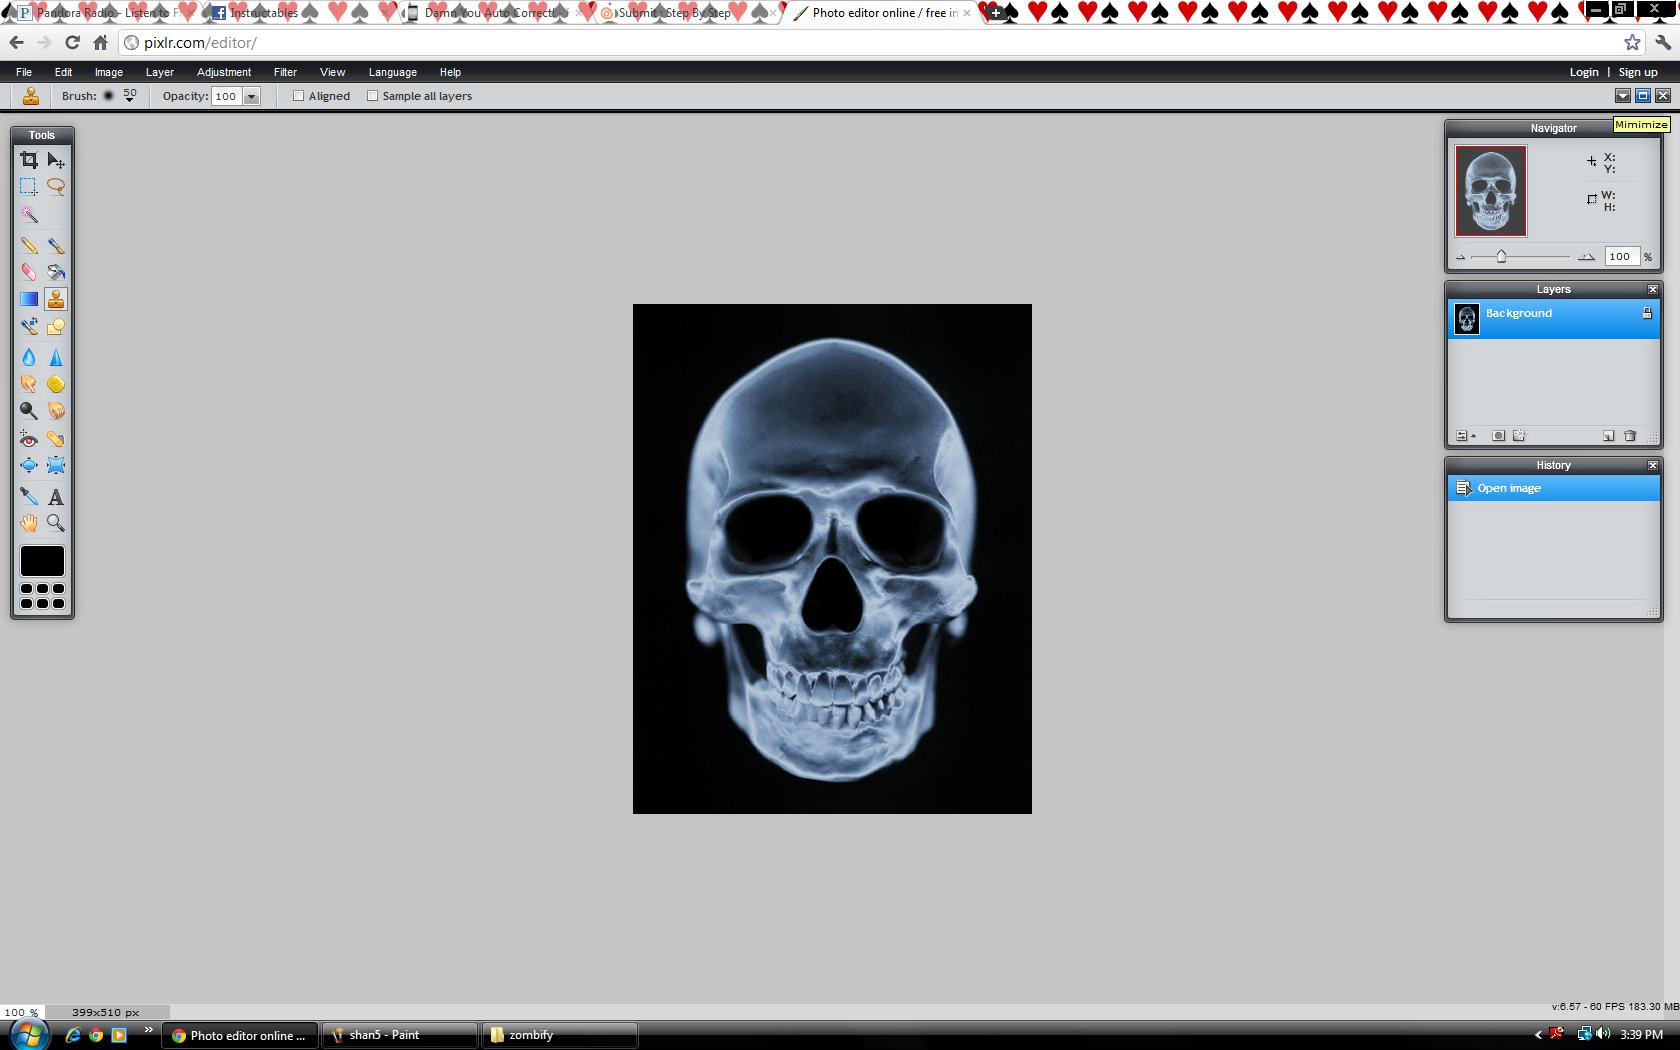Click the Navigator zoom-in large mountain icon
Screen dimensions: 1680x1050
pos(1586,257)
